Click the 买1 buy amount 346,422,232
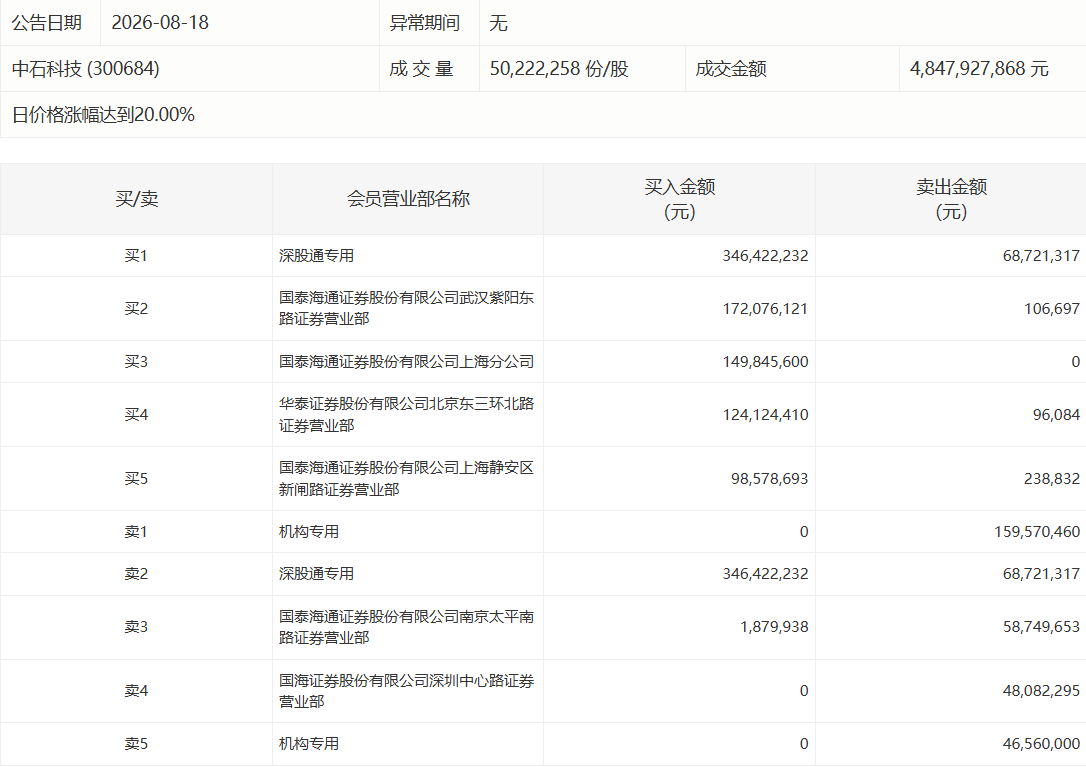Viewport: 1086px width, 767px height. pos(765,256)
